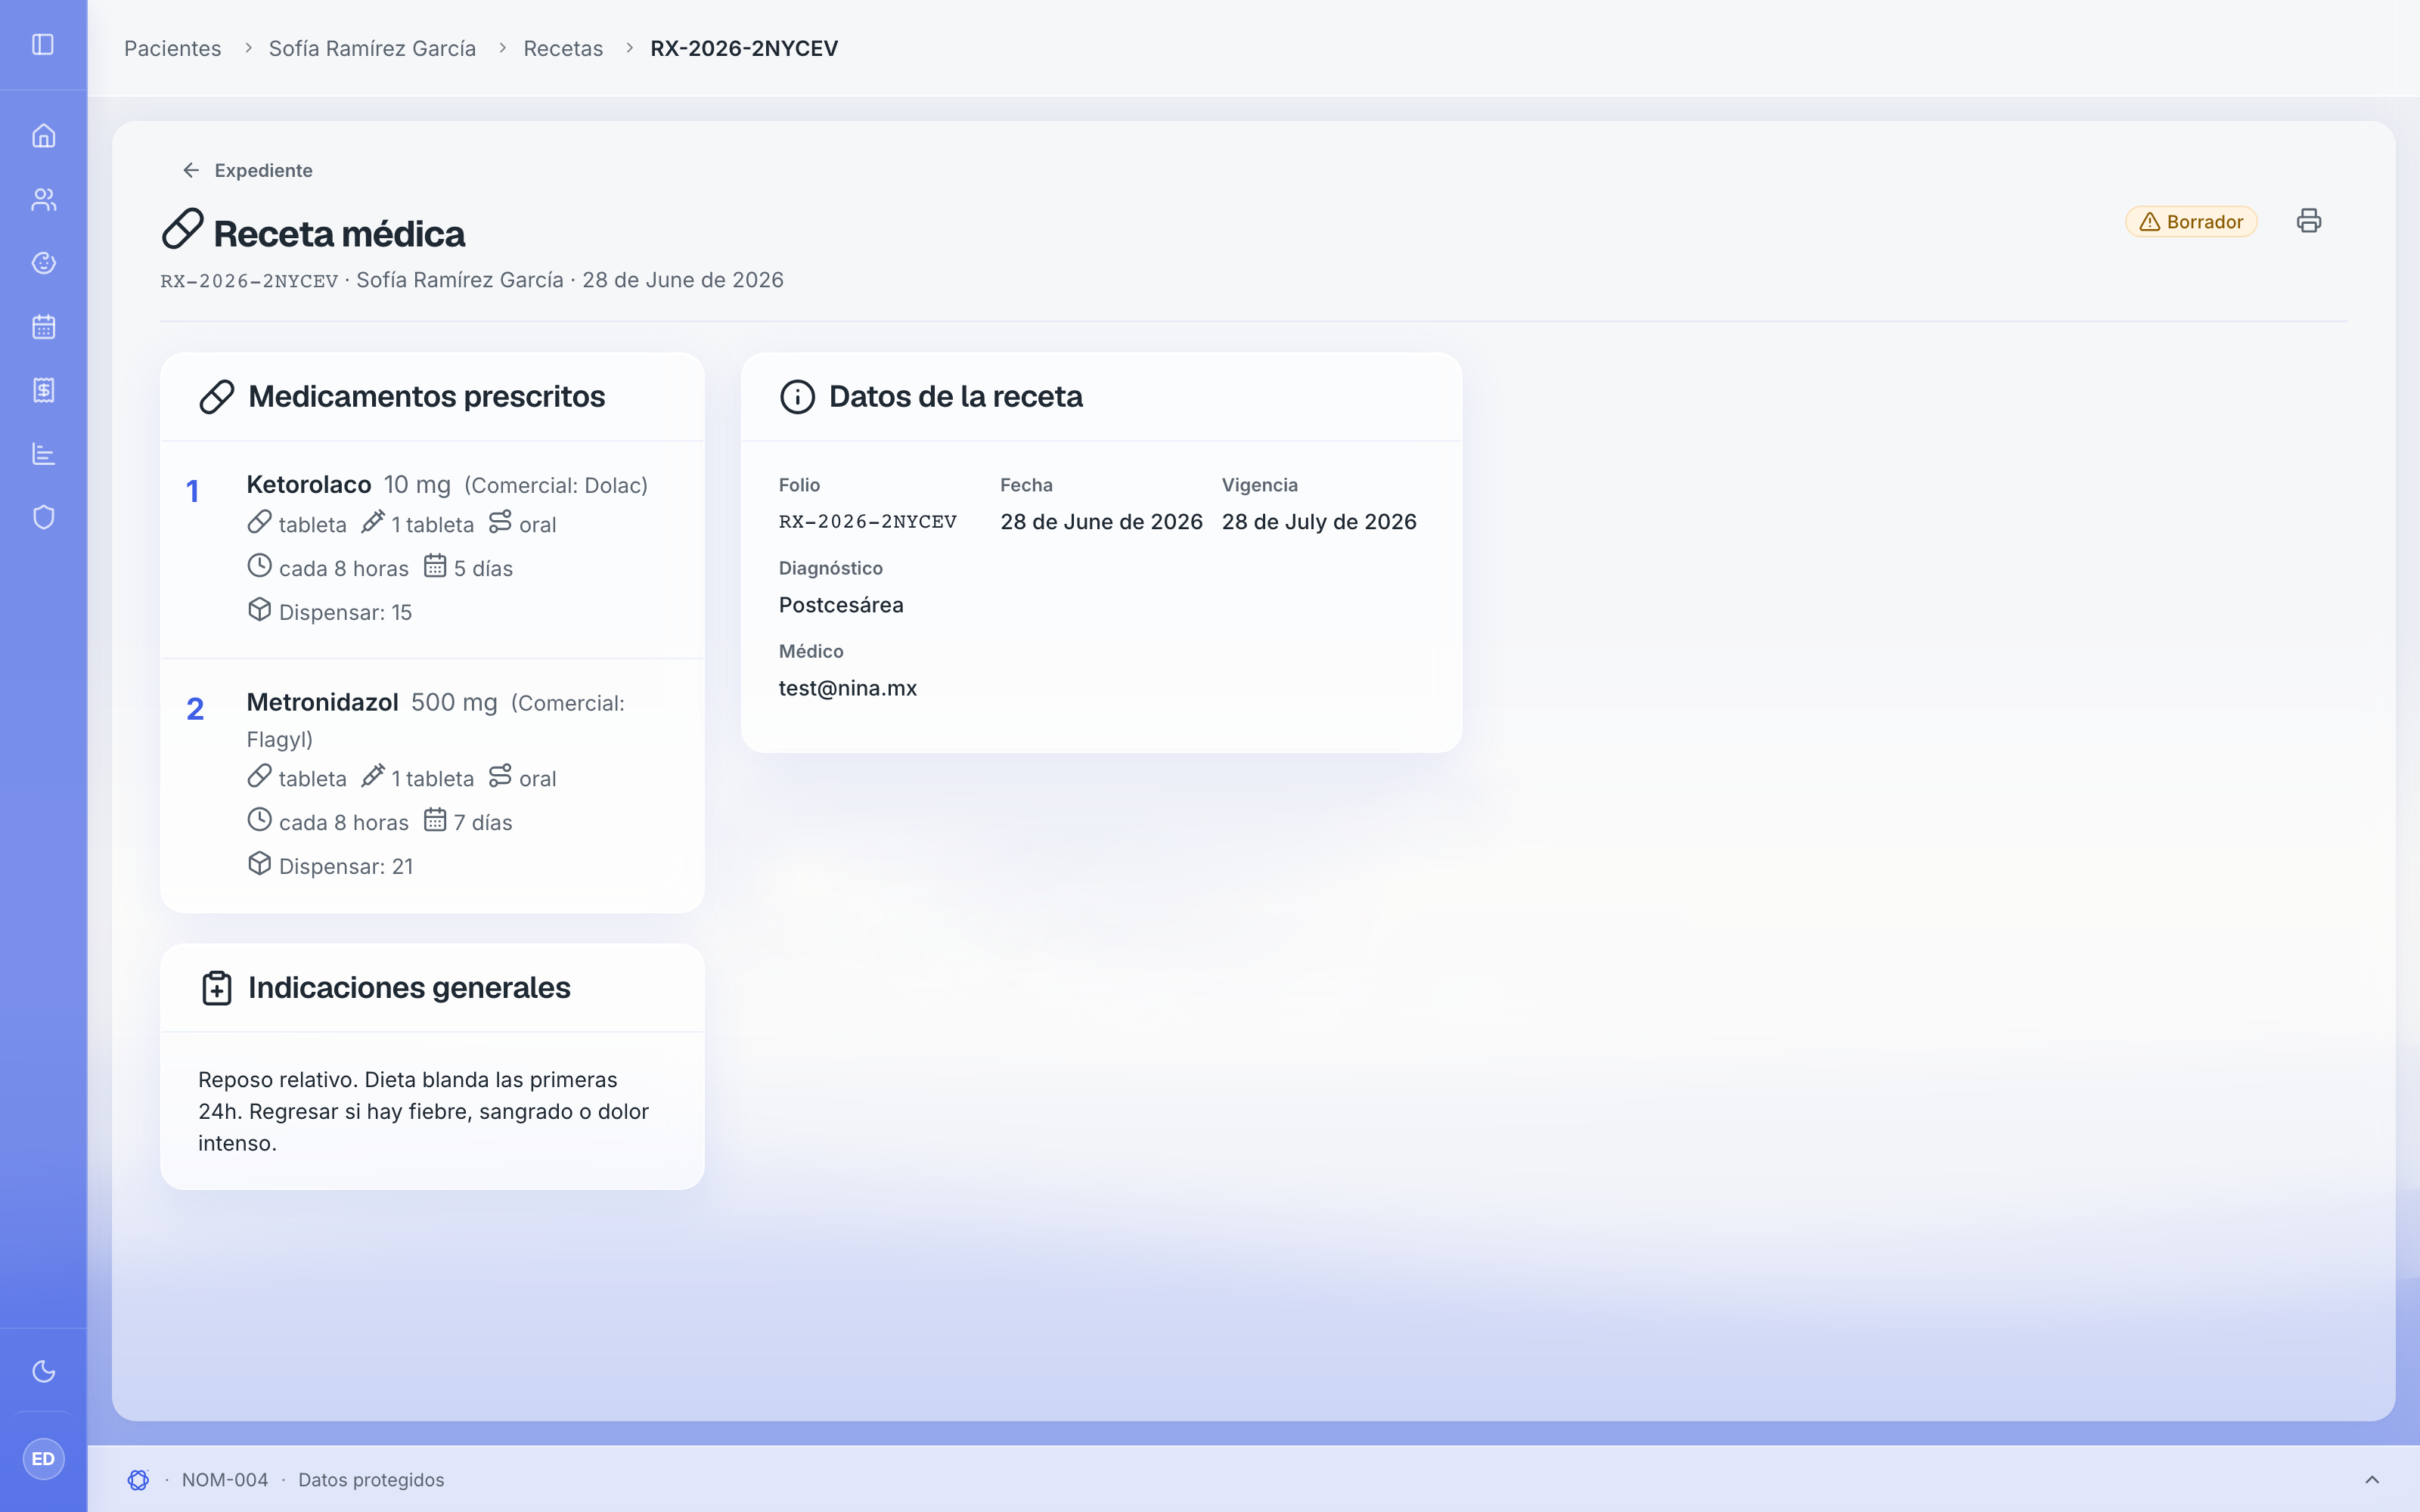Expand the footer bar chevron
2420x1512 pixels.
2372,1480
